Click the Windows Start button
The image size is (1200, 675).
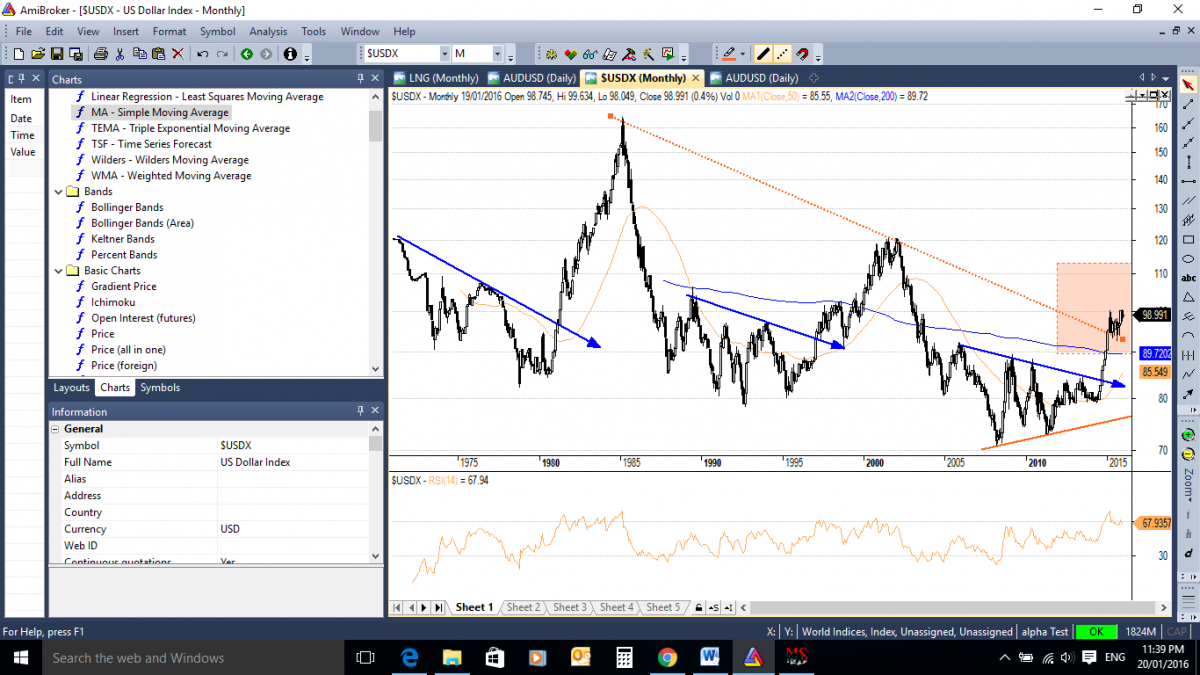tap(20, 657)
